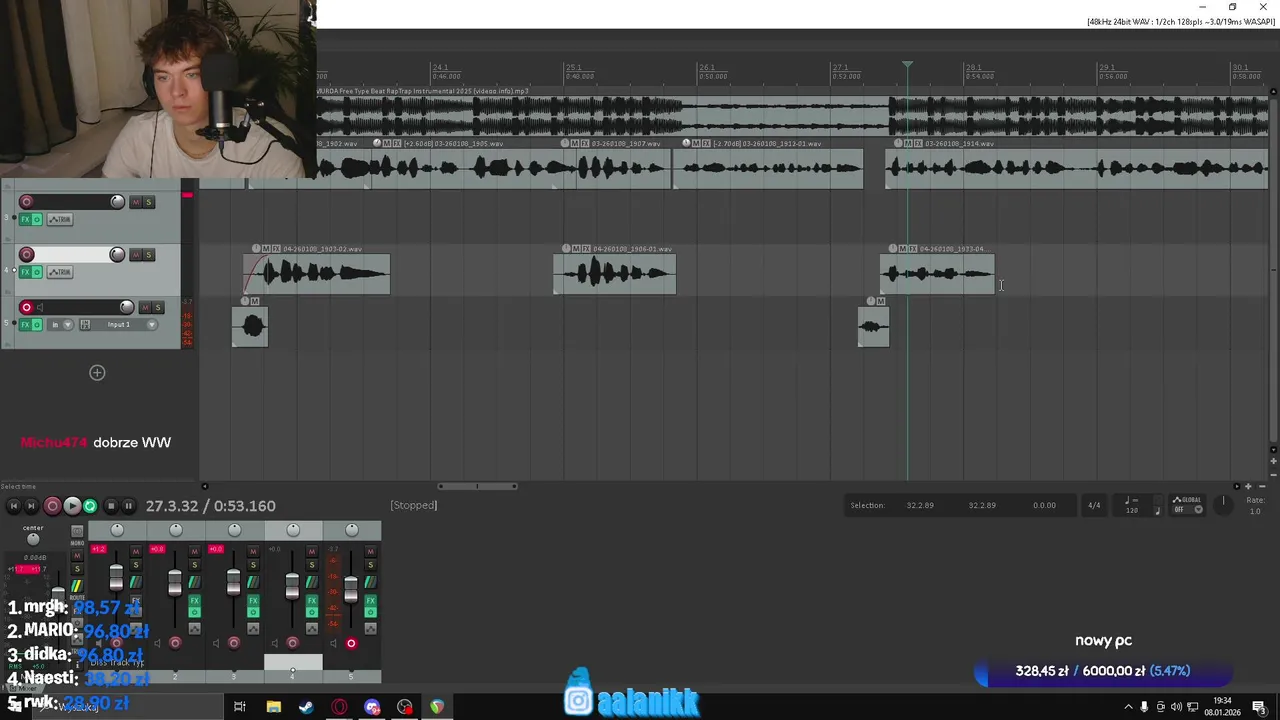
Task: Click the horizontal arrange view scrollbar
Action: click(477, 487)
